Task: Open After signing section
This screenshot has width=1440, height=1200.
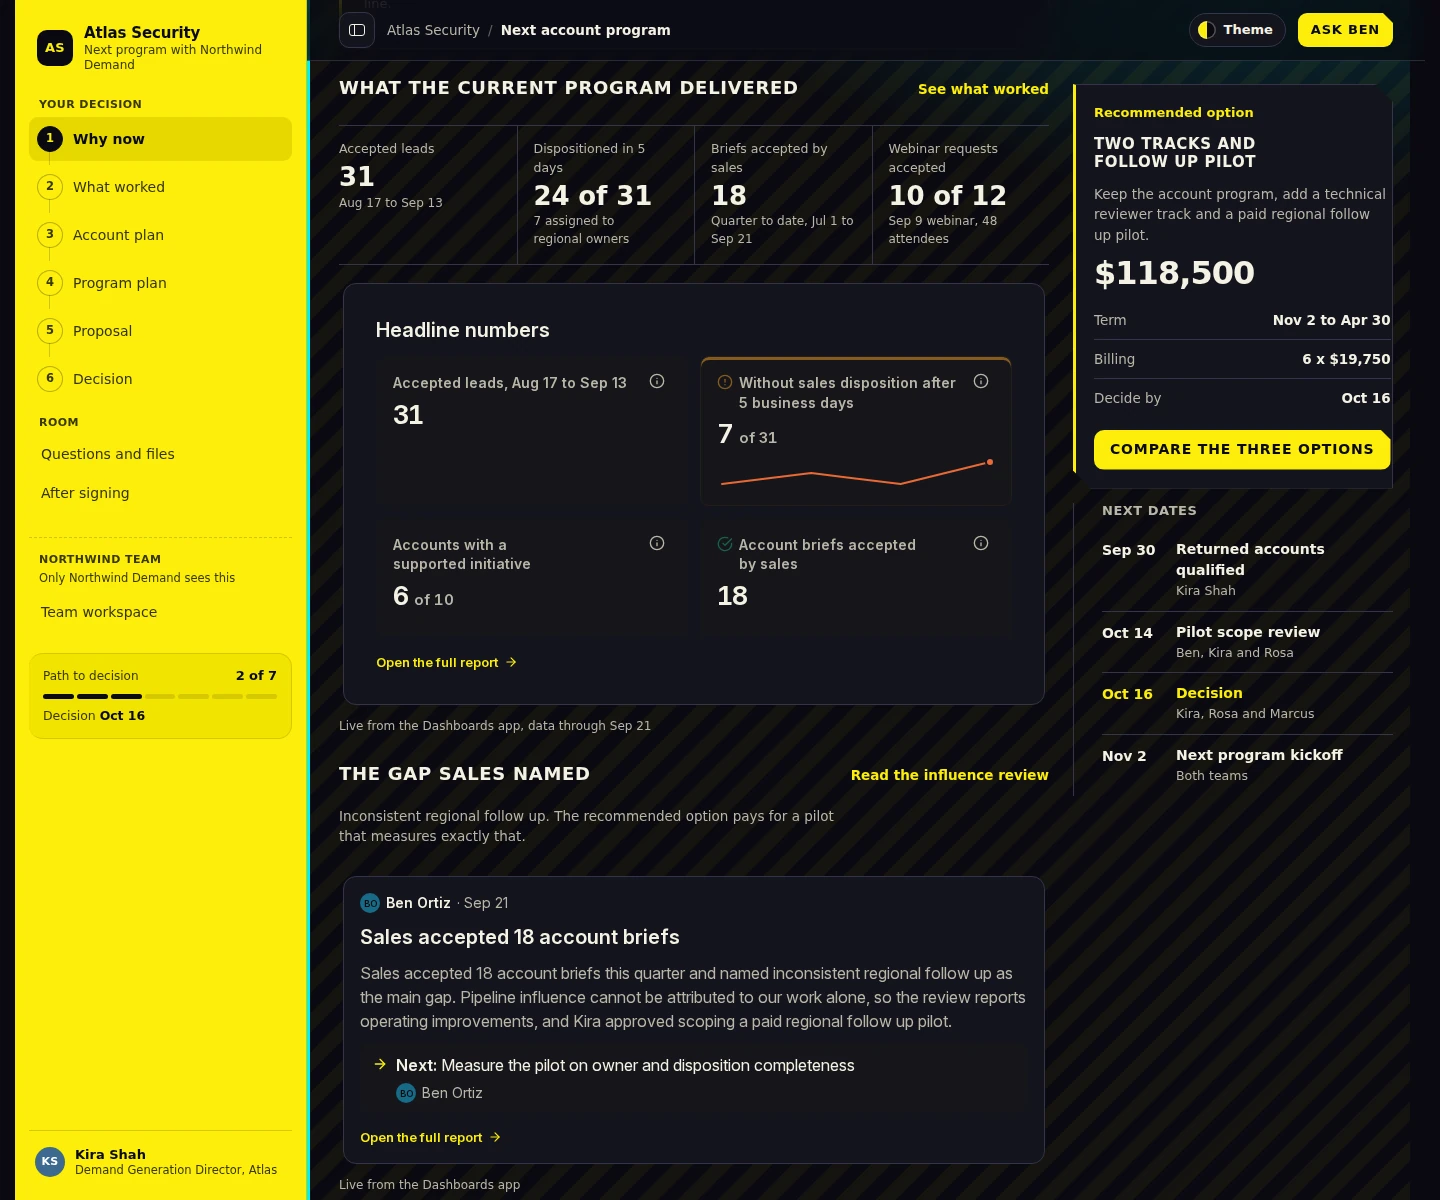Action: pos(160,493)
